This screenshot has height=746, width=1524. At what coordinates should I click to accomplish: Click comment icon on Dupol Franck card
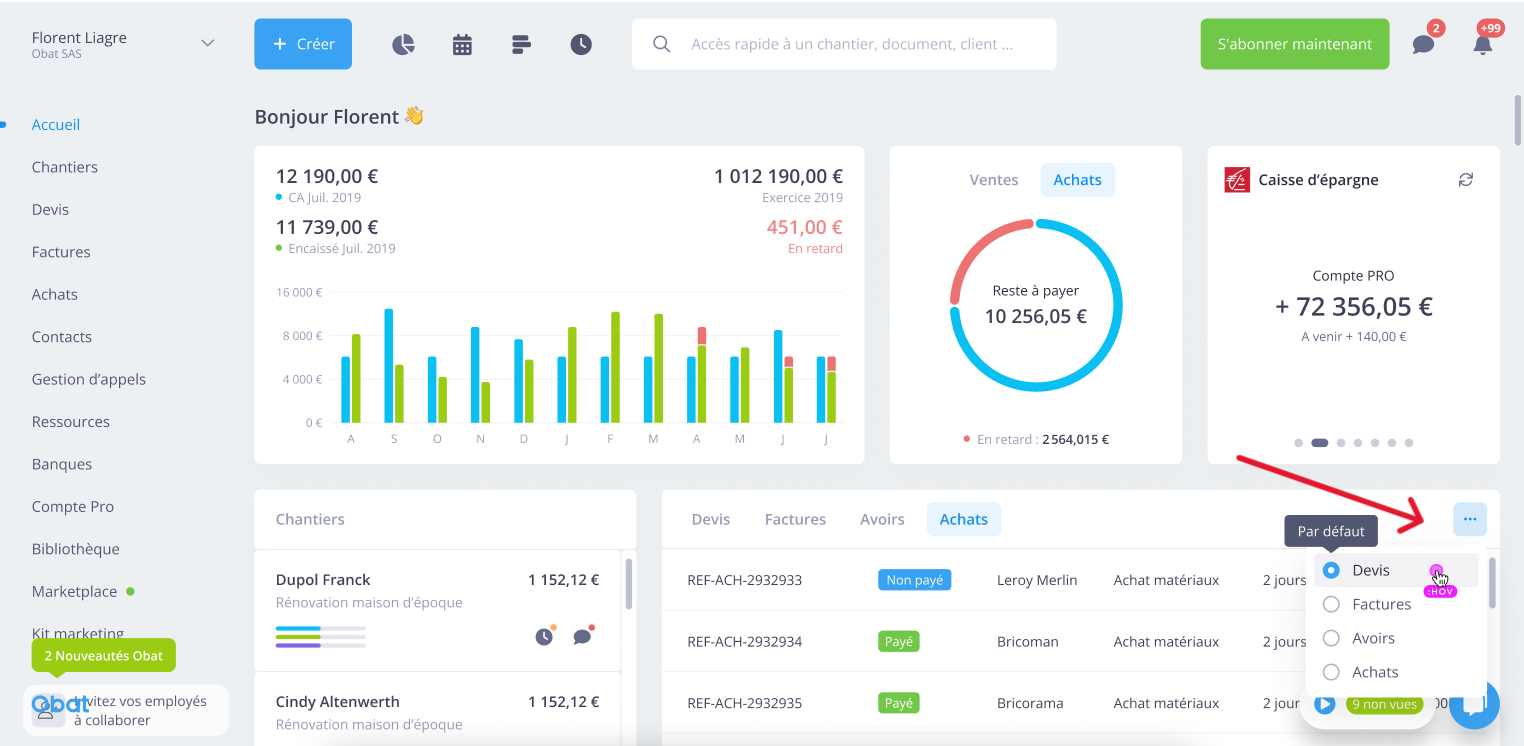582,636
